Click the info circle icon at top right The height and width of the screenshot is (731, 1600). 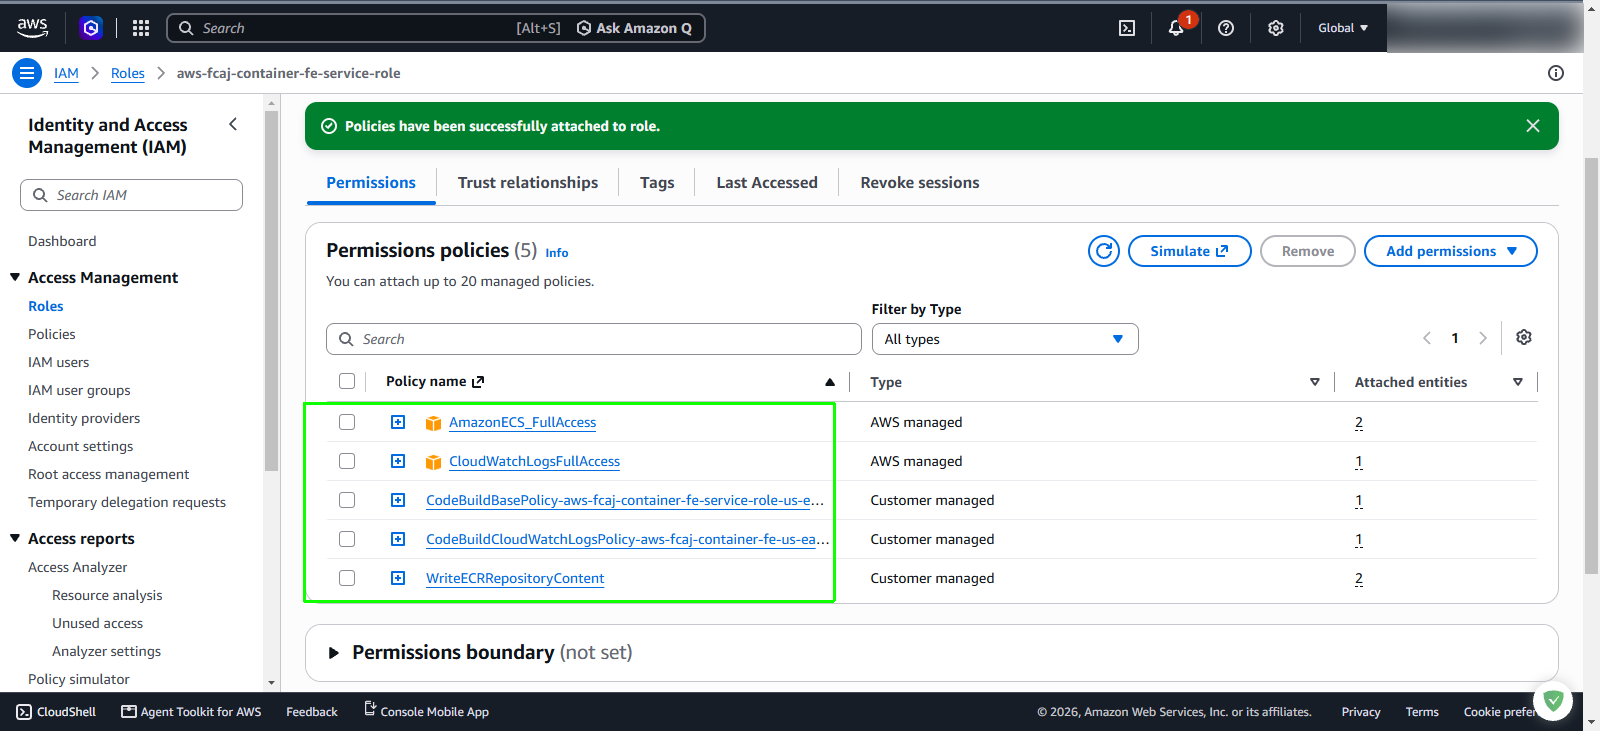1556,73
